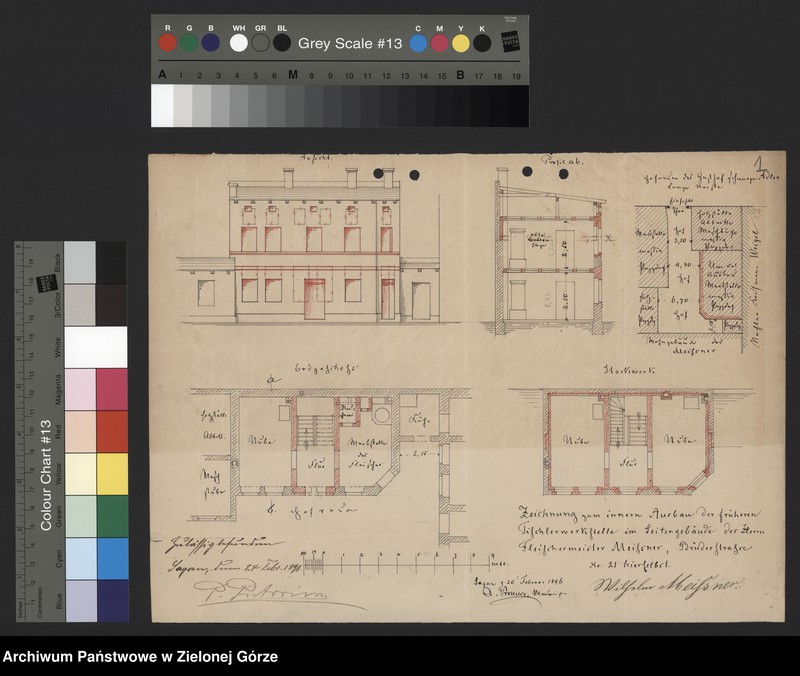Click the bold letter A on the grey scale
800x676 pixels.
click(x=162, y=74)
